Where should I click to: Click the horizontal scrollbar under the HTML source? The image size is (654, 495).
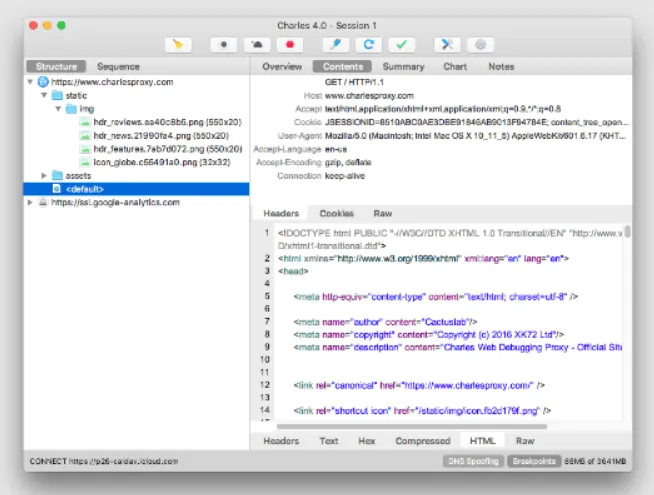[412, 427]
